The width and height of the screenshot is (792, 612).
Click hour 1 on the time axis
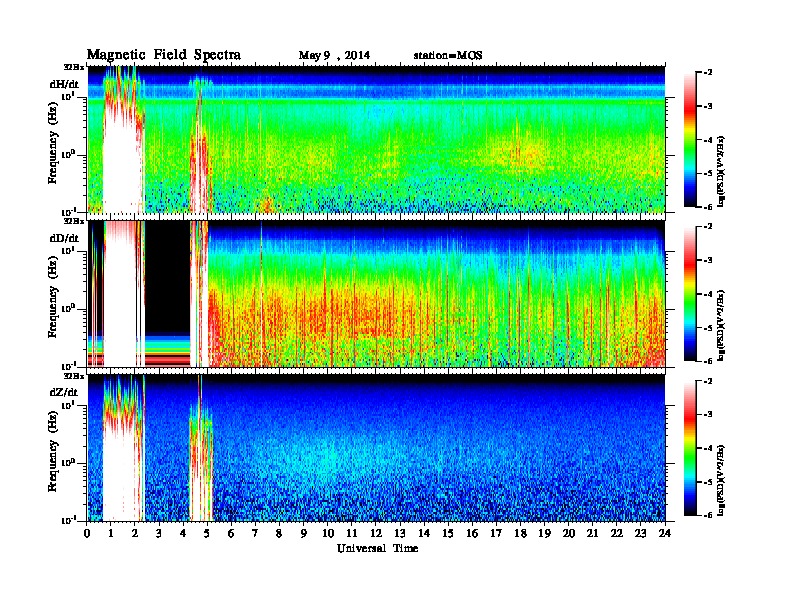111,534
